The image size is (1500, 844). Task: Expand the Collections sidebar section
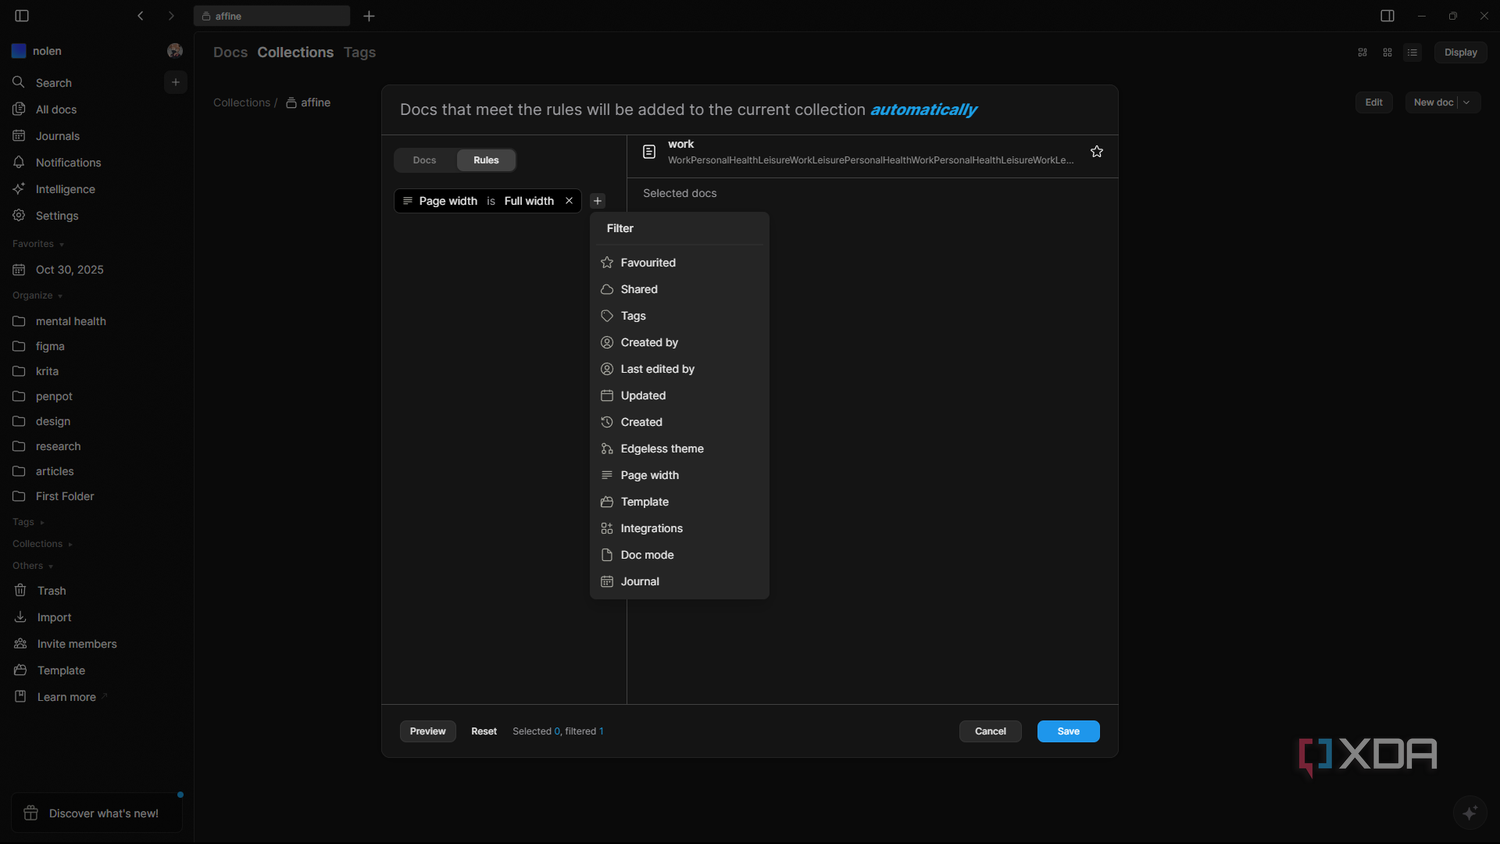point(42,544)
